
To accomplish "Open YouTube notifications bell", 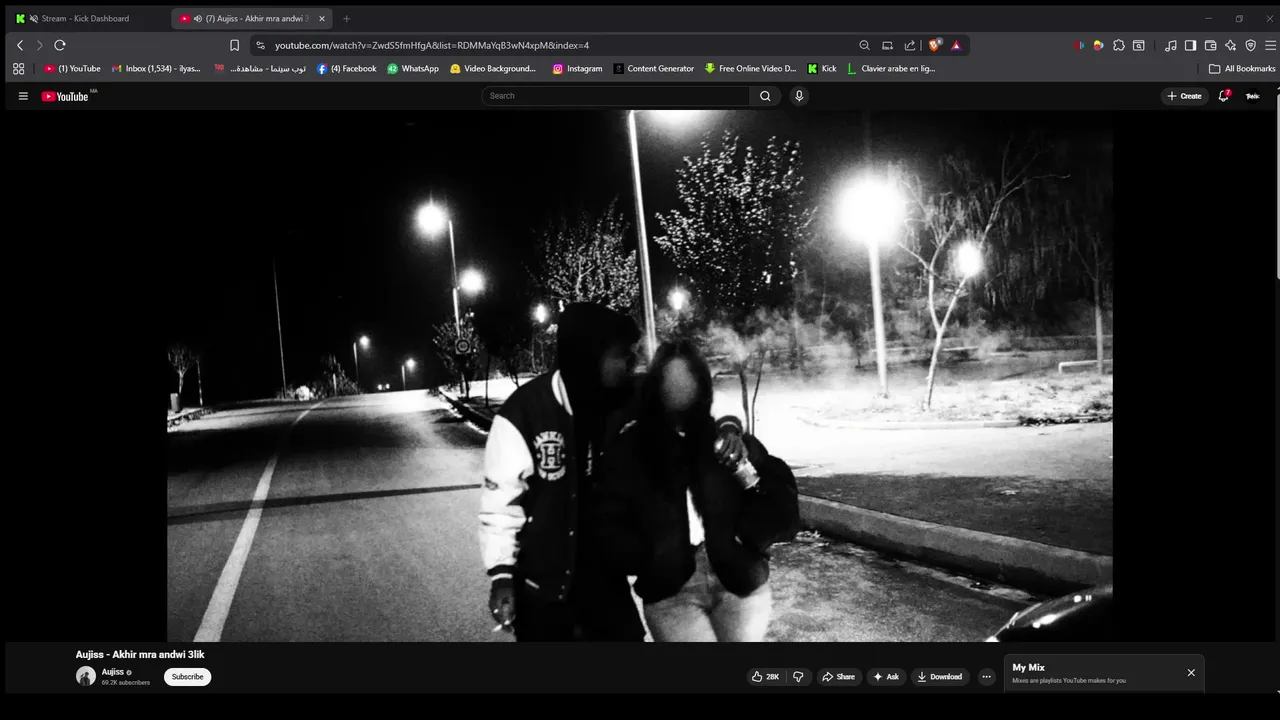I will [1223, 96].
